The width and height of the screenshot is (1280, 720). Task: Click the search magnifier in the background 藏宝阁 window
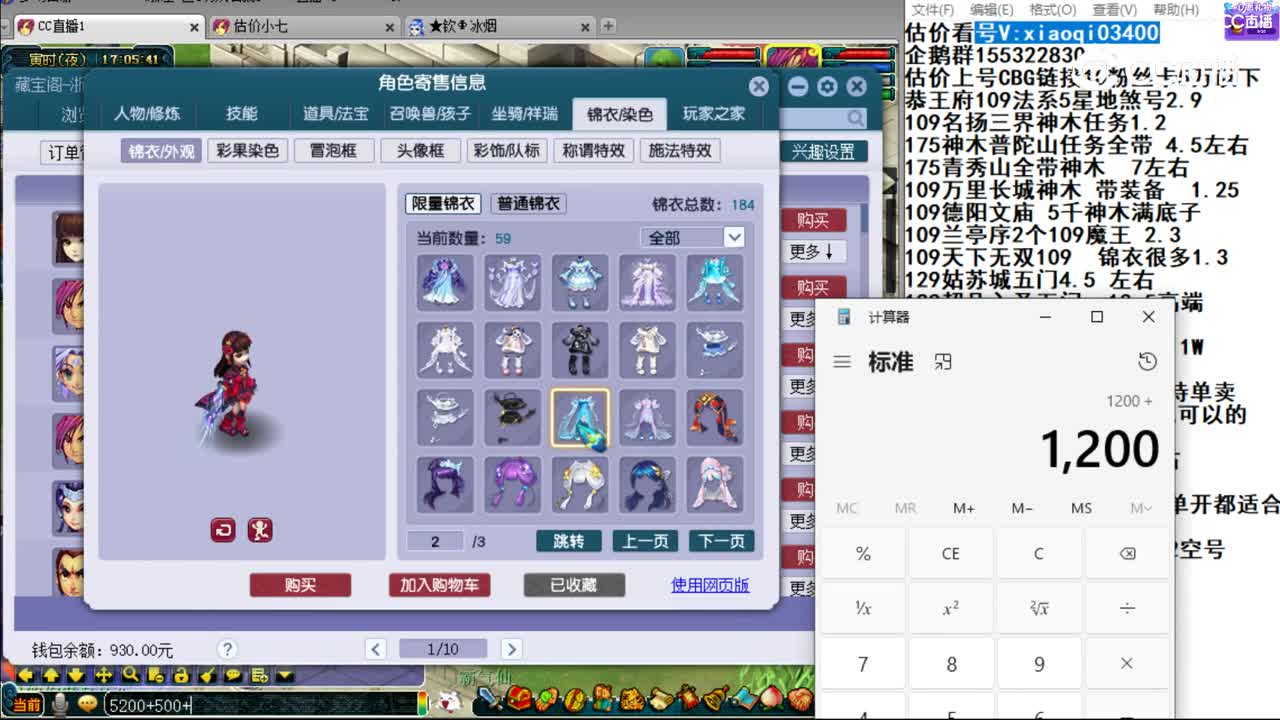[855, 118]
